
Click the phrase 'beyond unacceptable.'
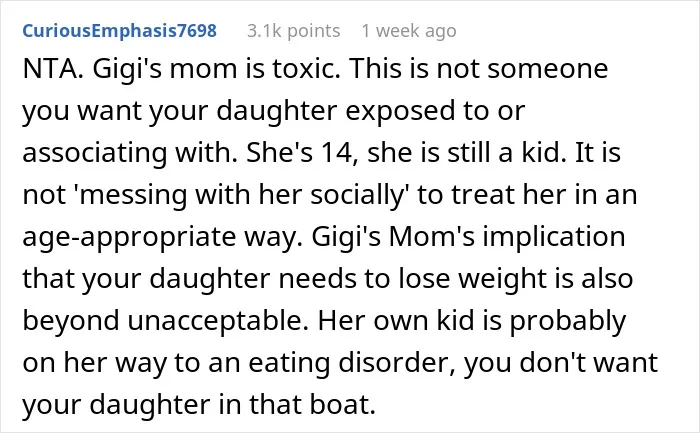(x=165, y=321)
